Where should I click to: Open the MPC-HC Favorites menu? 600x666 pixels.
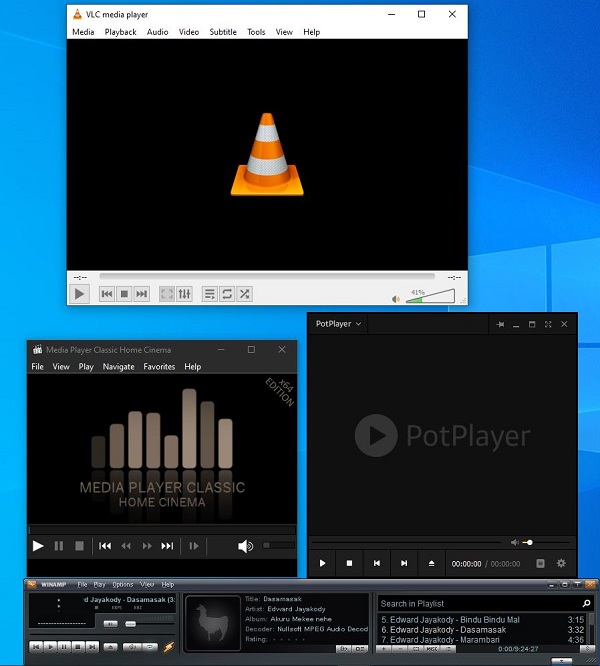click(x=159, y=367)
